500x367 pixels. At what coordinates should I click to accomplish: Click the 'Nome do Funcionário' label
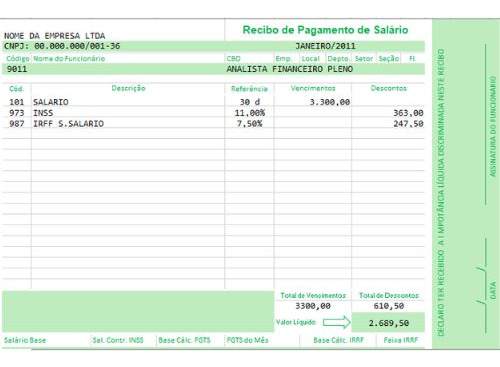coord(69,59)
